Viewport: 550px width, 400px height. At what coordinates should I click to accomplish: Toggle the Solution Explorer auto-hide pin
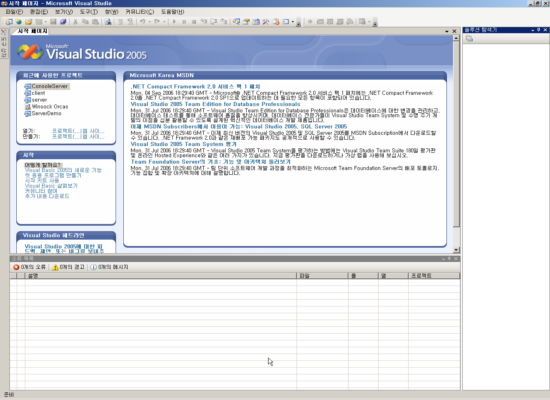pyautogui.click(x=539, y=30)
